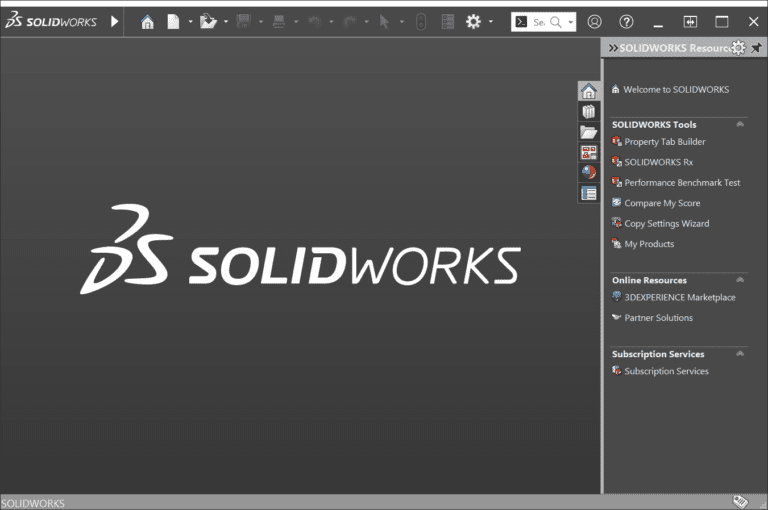The image size is (768, 510).
Task: Click the search magnifier icon
Action: (556, 22)
